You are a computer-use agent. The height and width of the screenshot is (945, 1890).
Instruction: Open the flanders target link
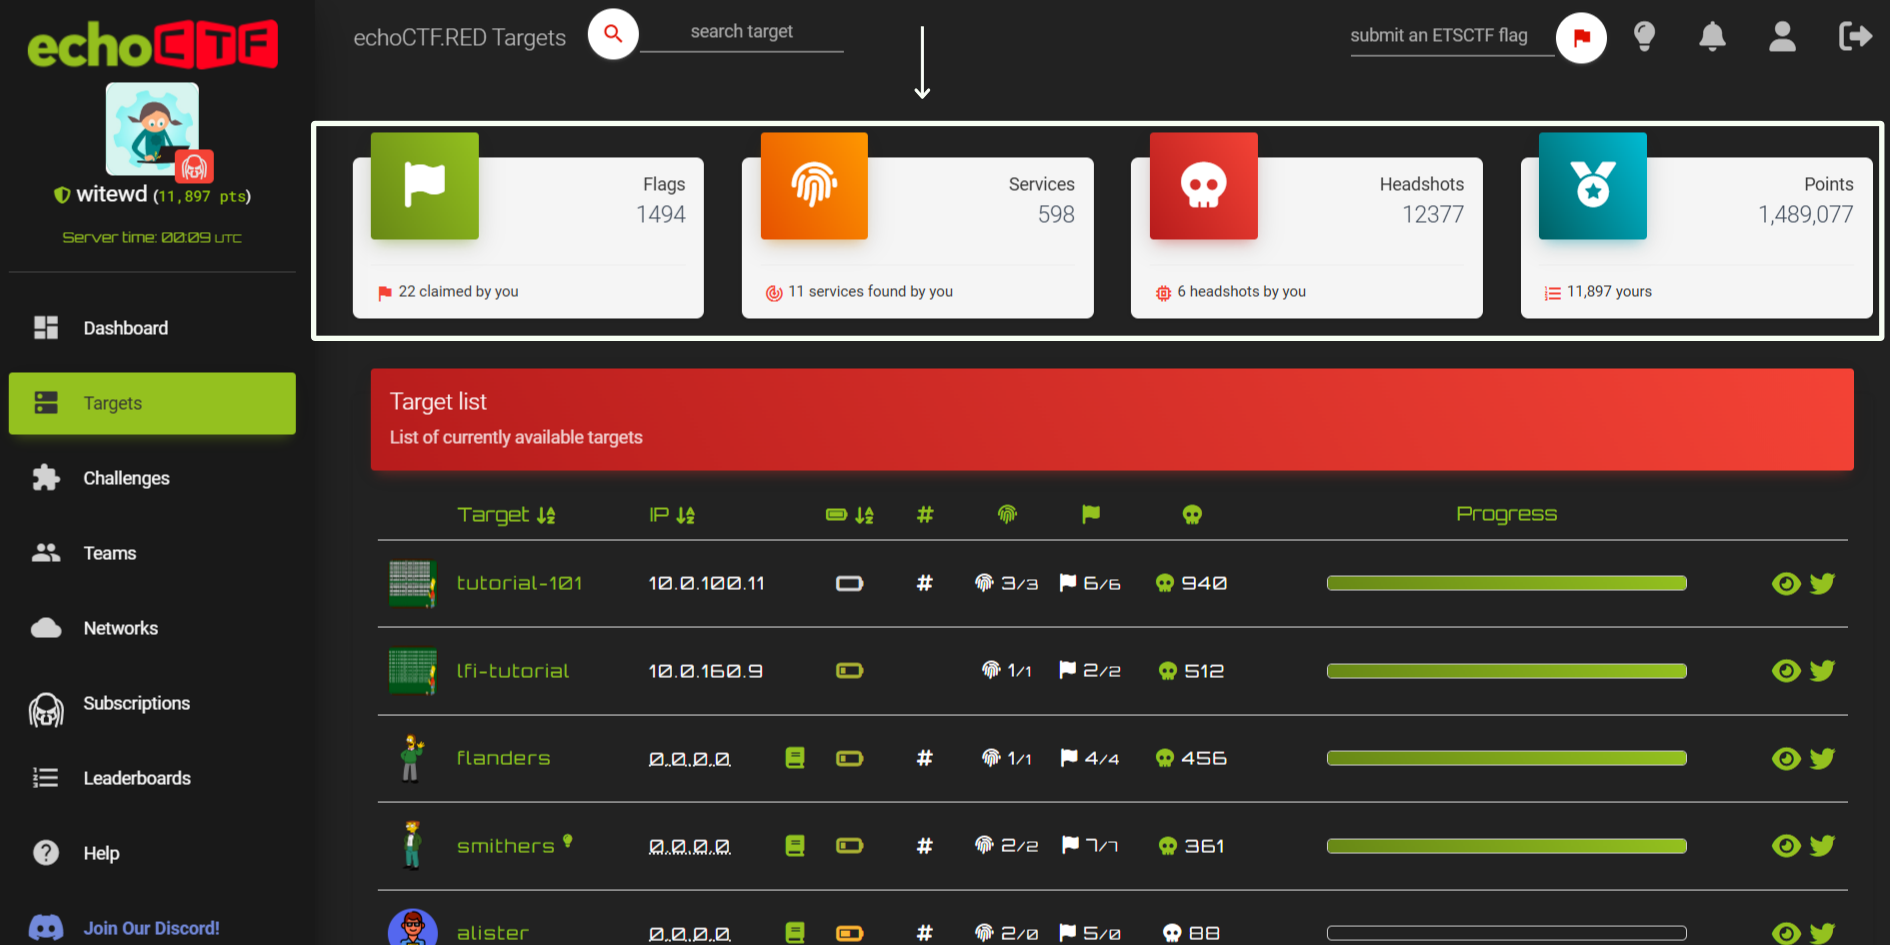503,758
